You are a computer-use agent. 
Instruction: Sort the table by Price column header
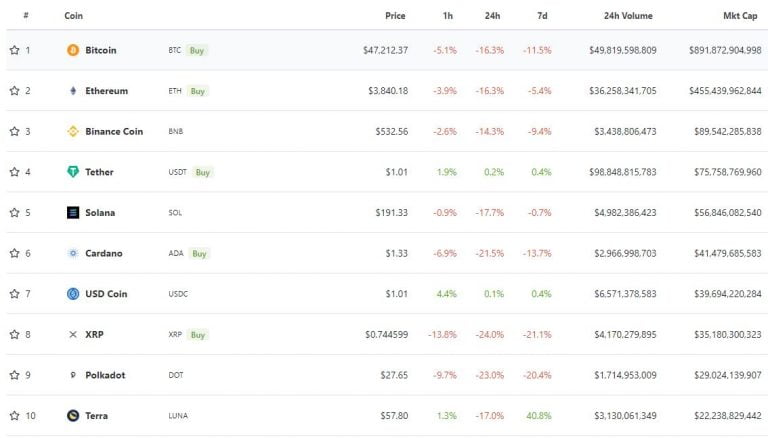coord(395,16)
